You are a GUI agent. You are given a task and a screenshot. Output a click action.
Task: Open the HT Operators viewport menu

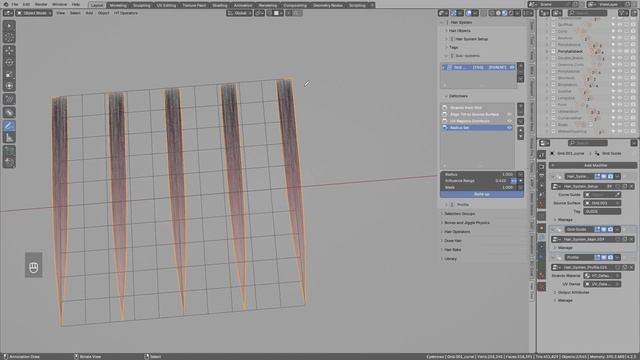126,13
